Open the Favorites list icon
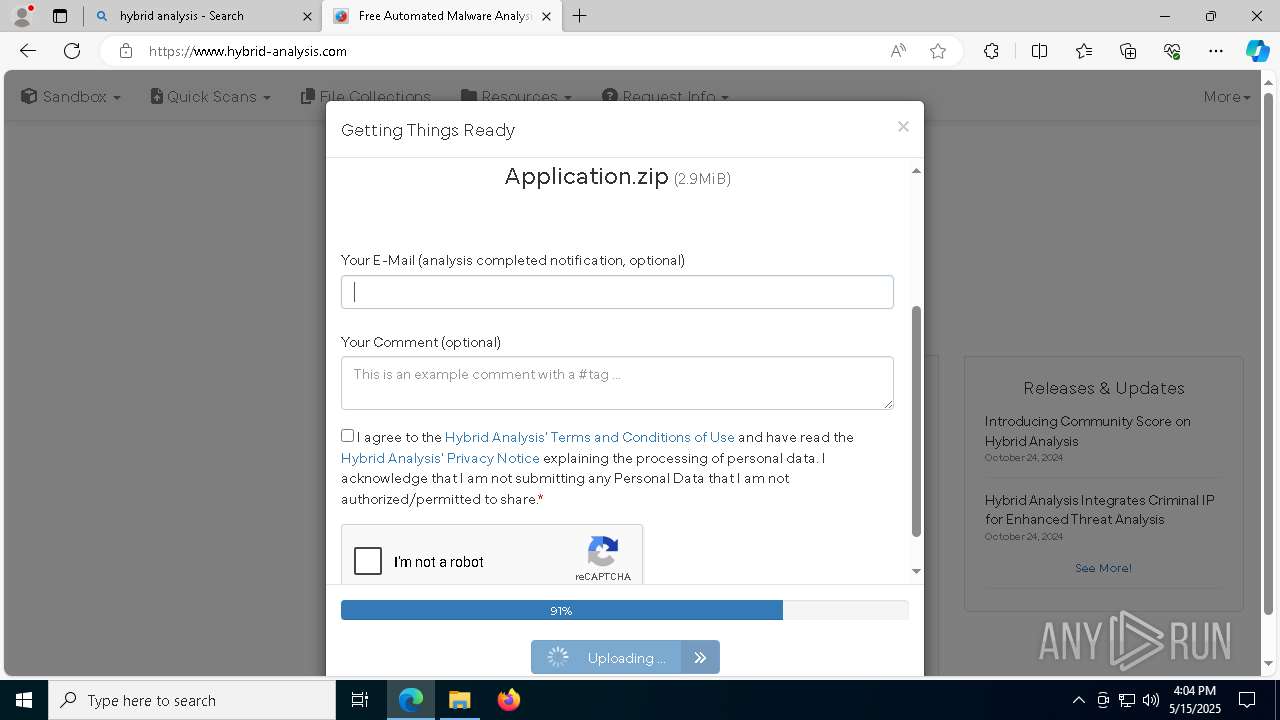 1084,51
